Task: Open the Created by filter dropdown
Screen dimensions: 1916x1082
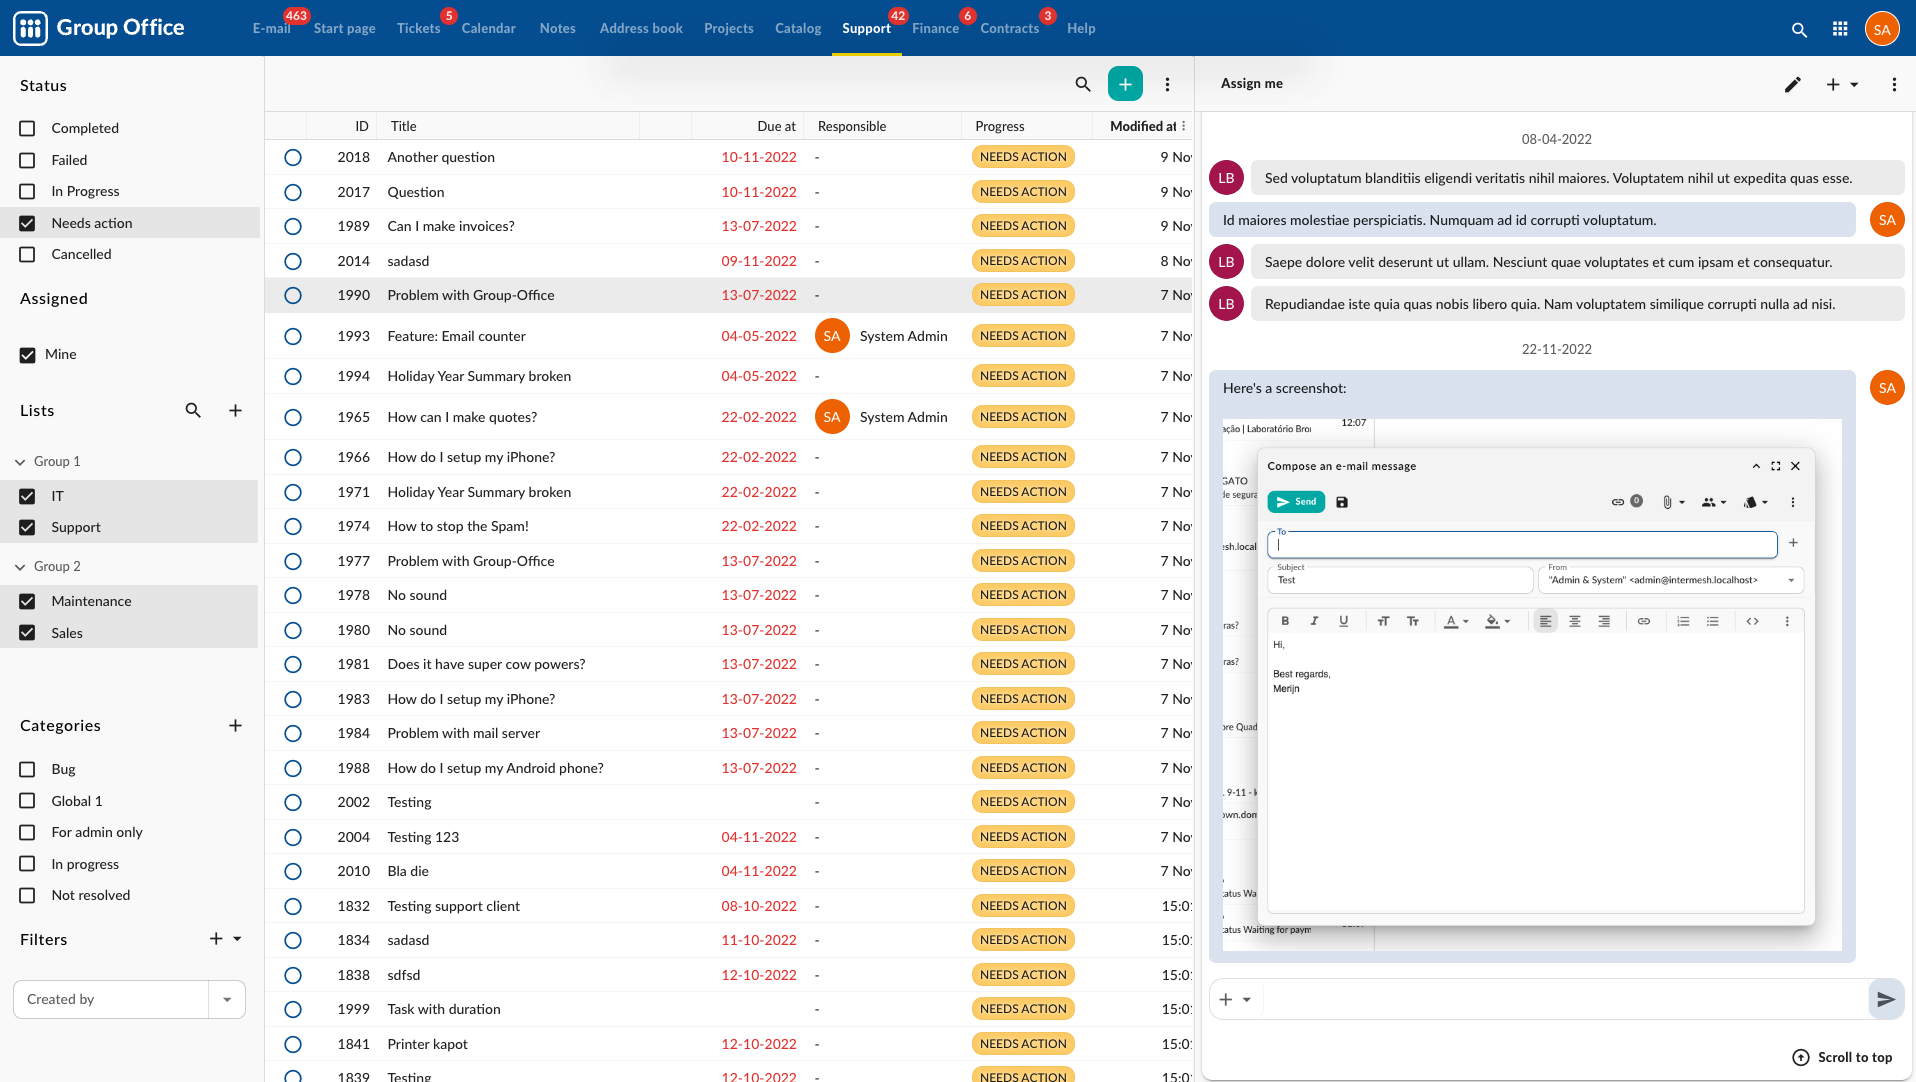Action: click(x=227, y=1000)
